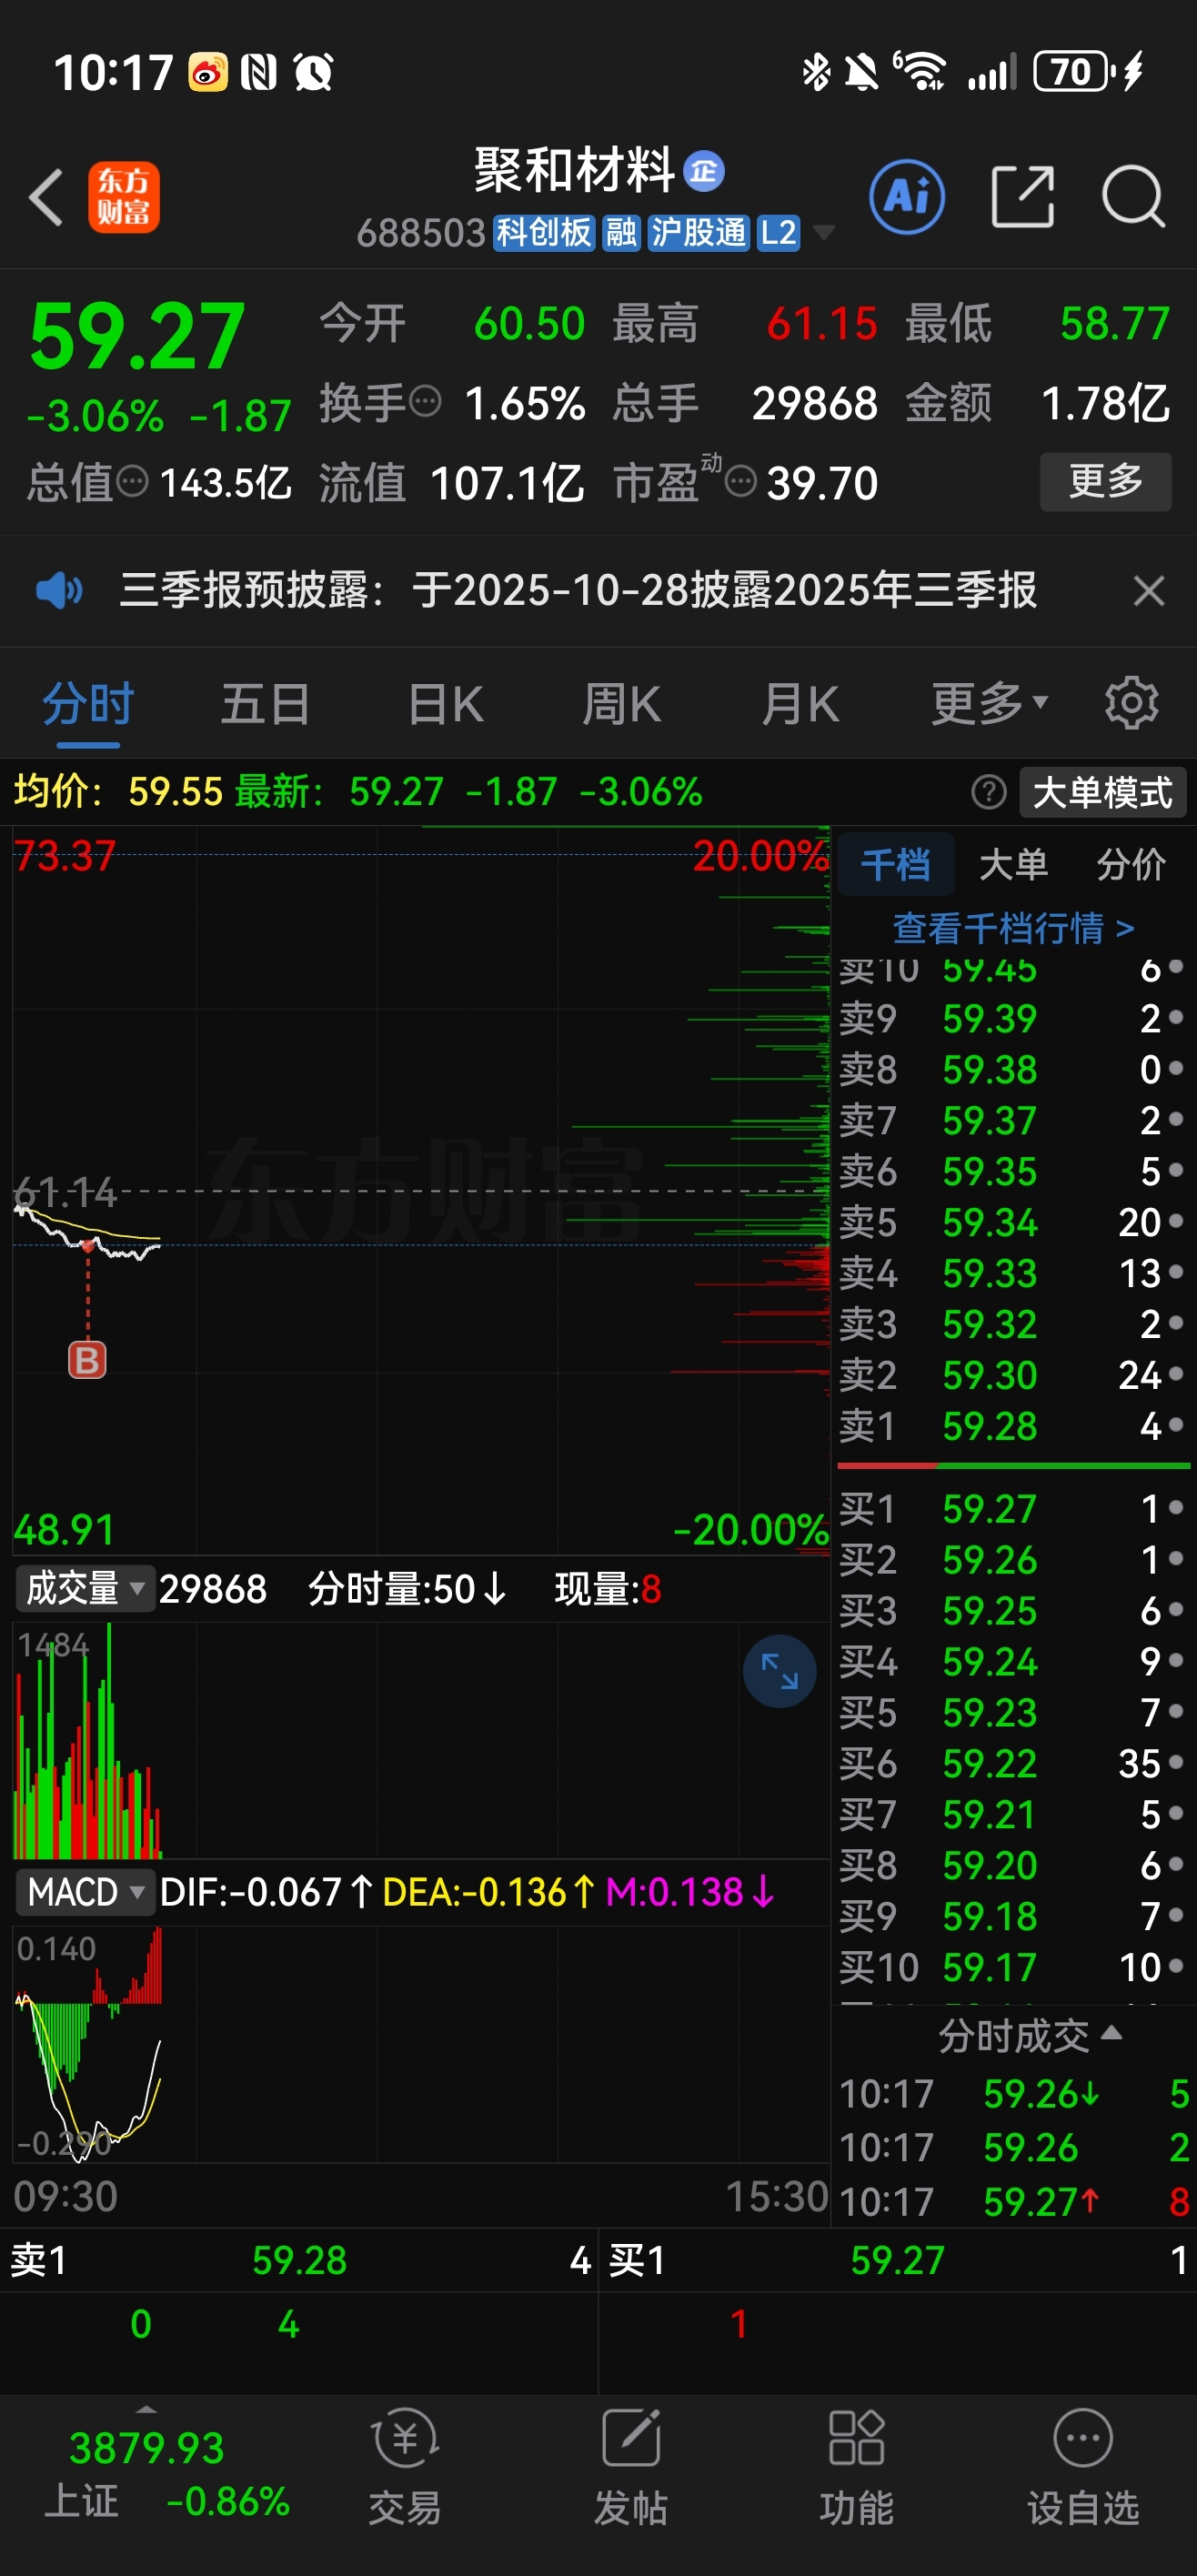Tap the battery 70 status indicator
Image resolution: width=1197 pixels, height=2576 pixels.
[x=1073, y=72]
